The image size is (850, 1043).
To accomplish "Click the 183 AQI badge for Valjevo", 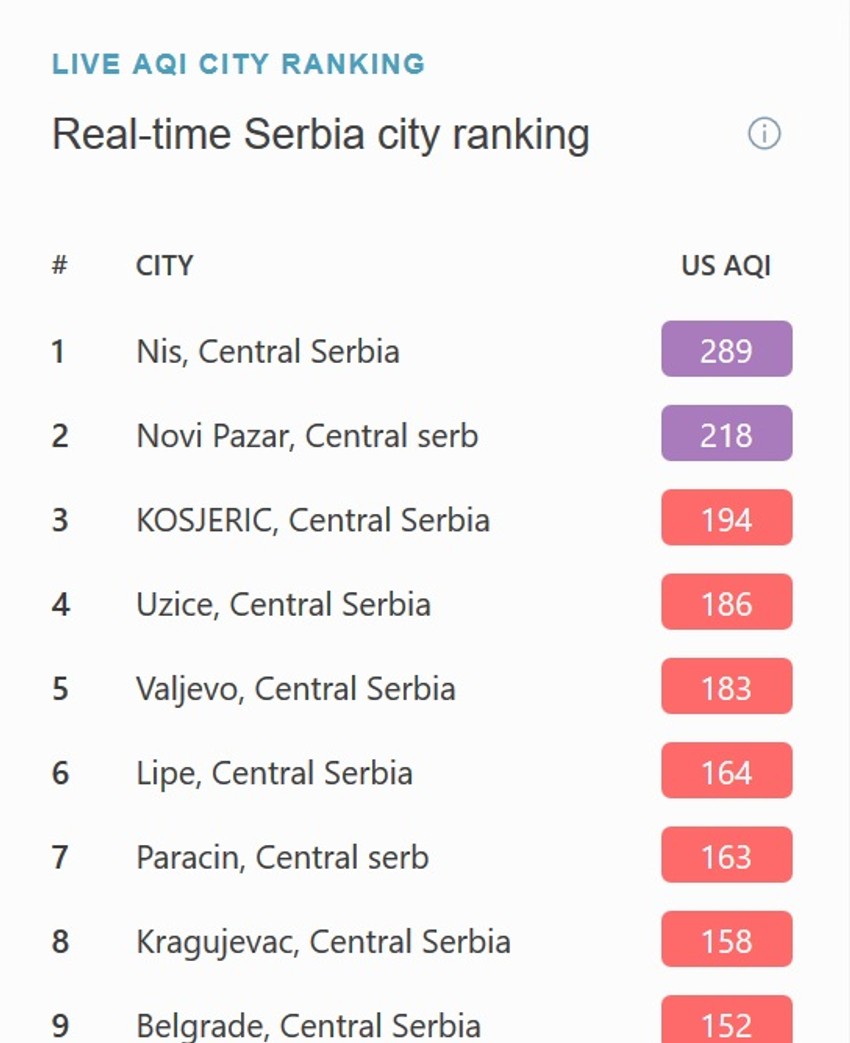I will click(x=726, y=686).
